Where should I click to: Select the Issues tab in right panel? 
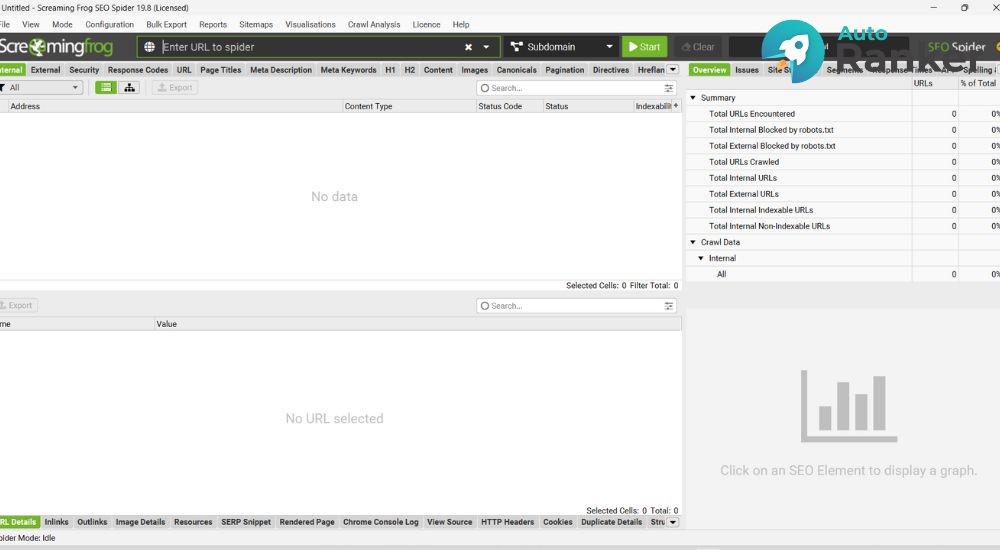(747, 70)
